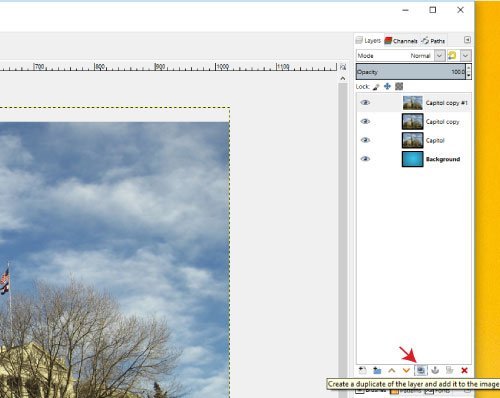Hide the Background layer
Image resolution: width=500 pixels, height=398 pixels.
(365, 159)
